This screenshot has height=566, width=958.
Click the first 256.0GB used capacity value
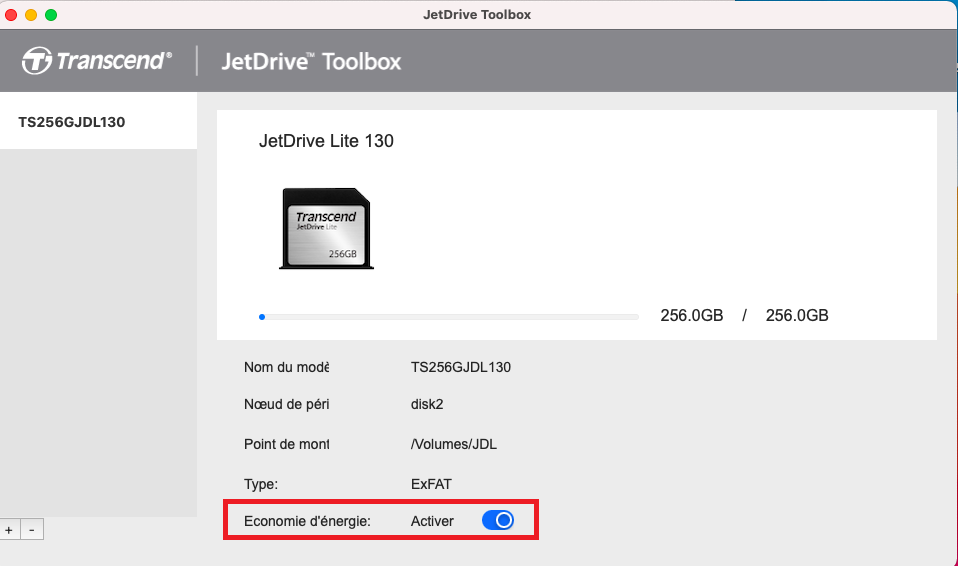point(692,315)
